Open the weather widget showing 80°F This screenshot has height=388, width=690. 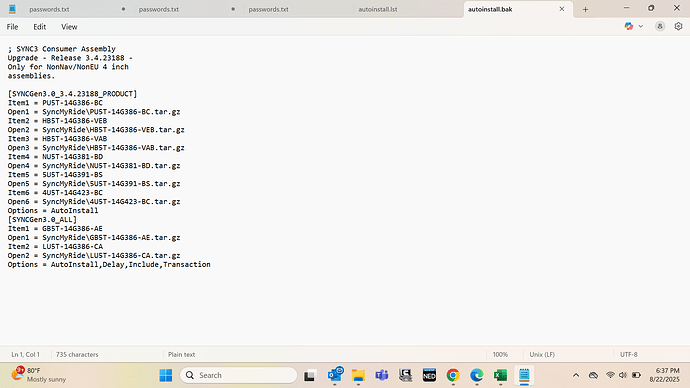point(39,375)
